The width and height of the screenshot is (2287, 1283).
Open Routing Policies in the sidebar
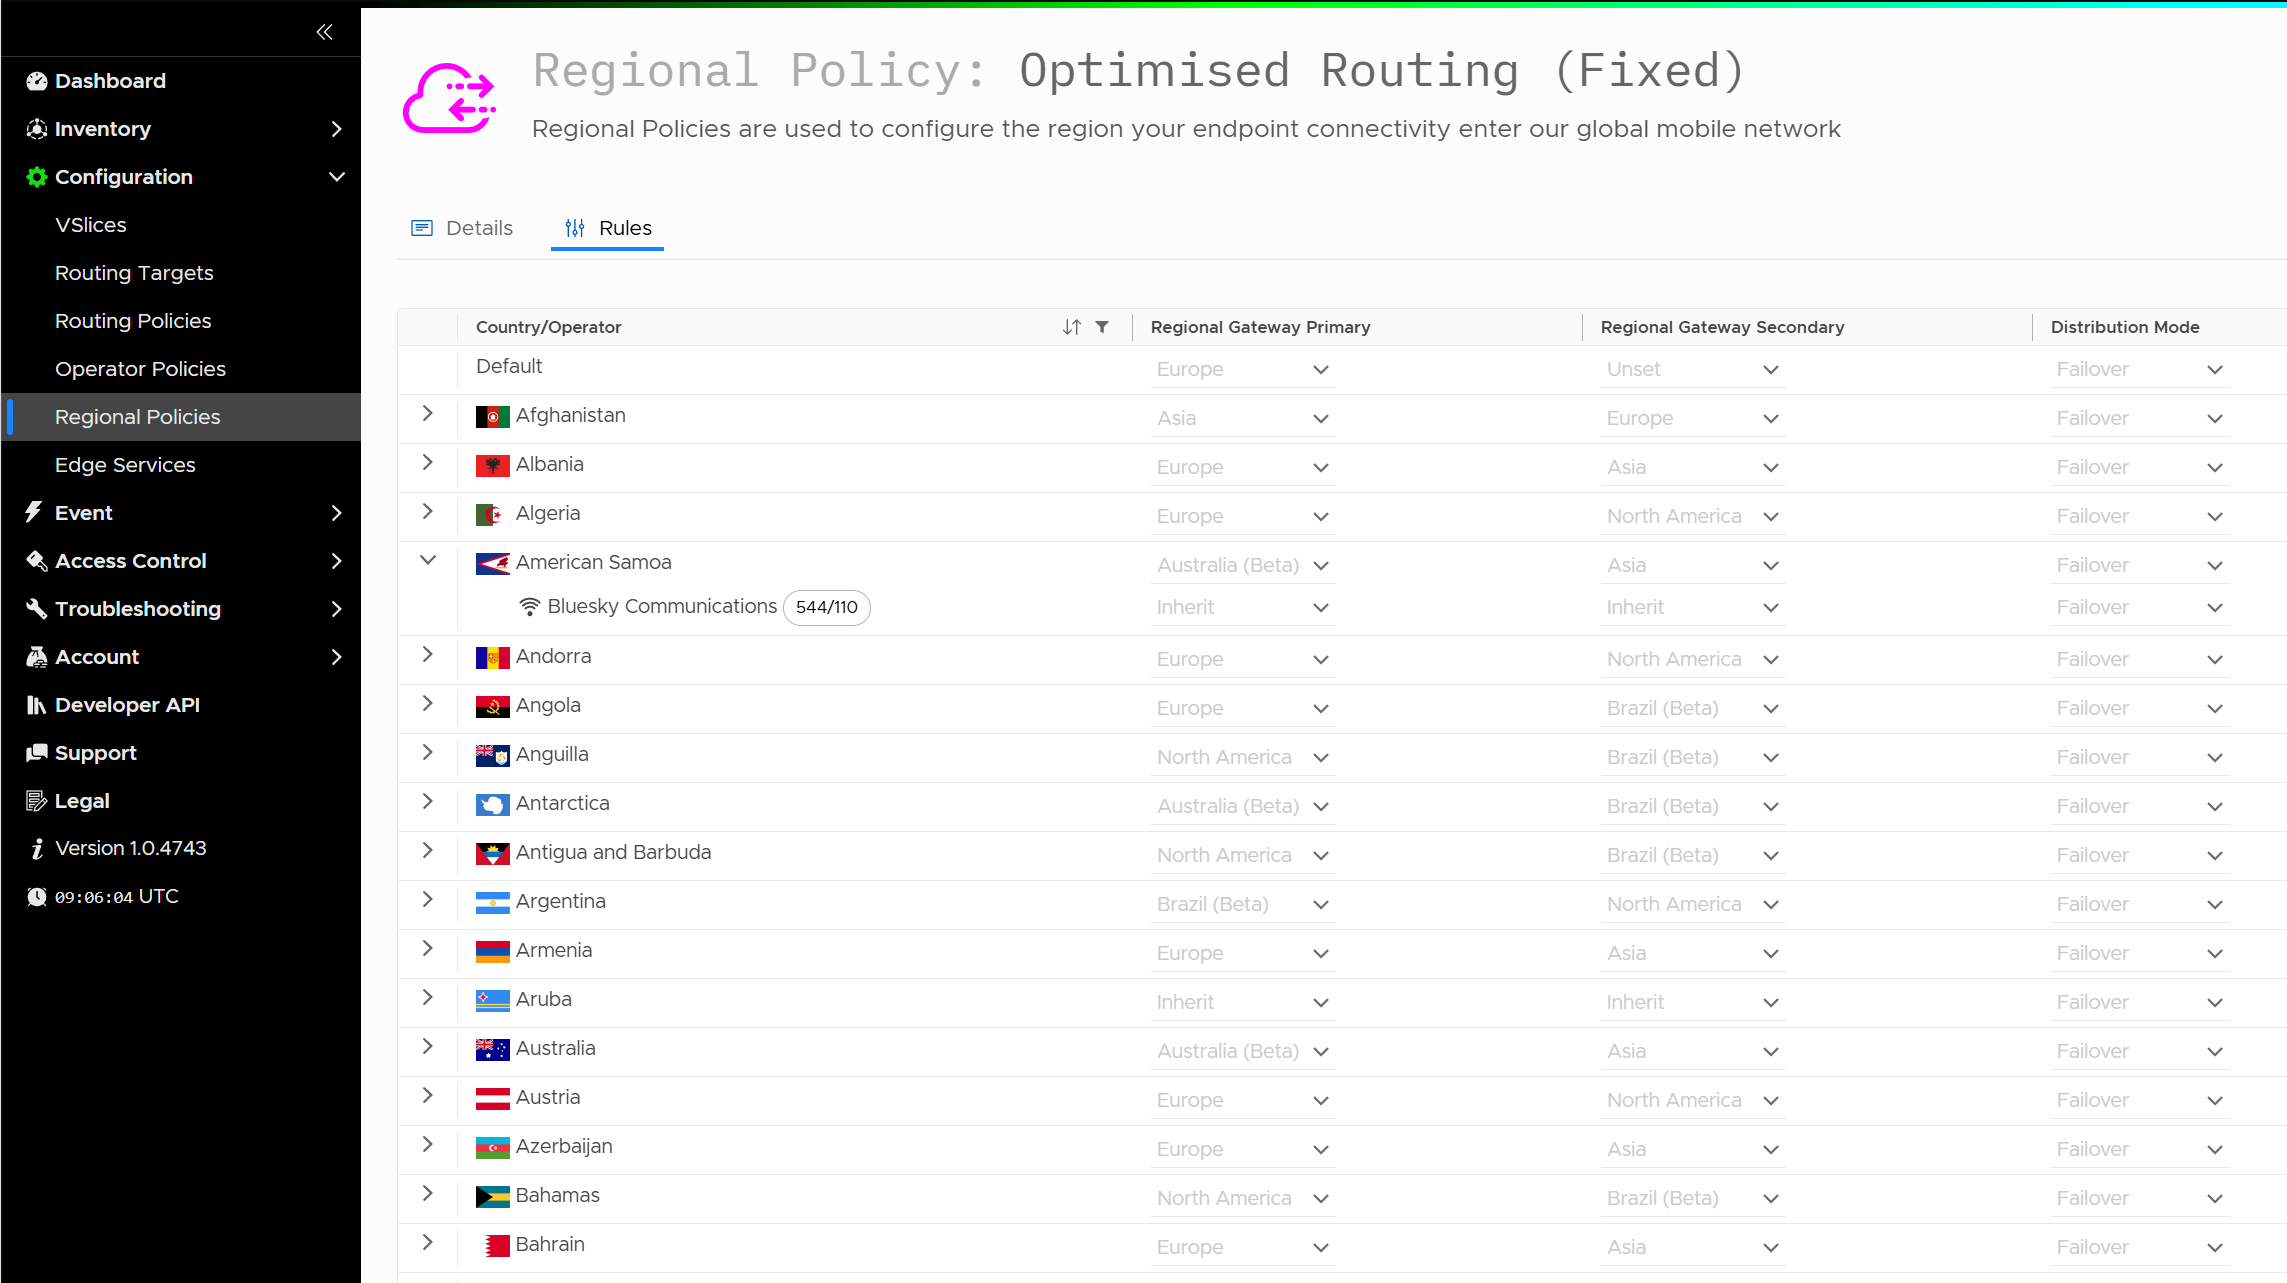click(x=133, y=321)
